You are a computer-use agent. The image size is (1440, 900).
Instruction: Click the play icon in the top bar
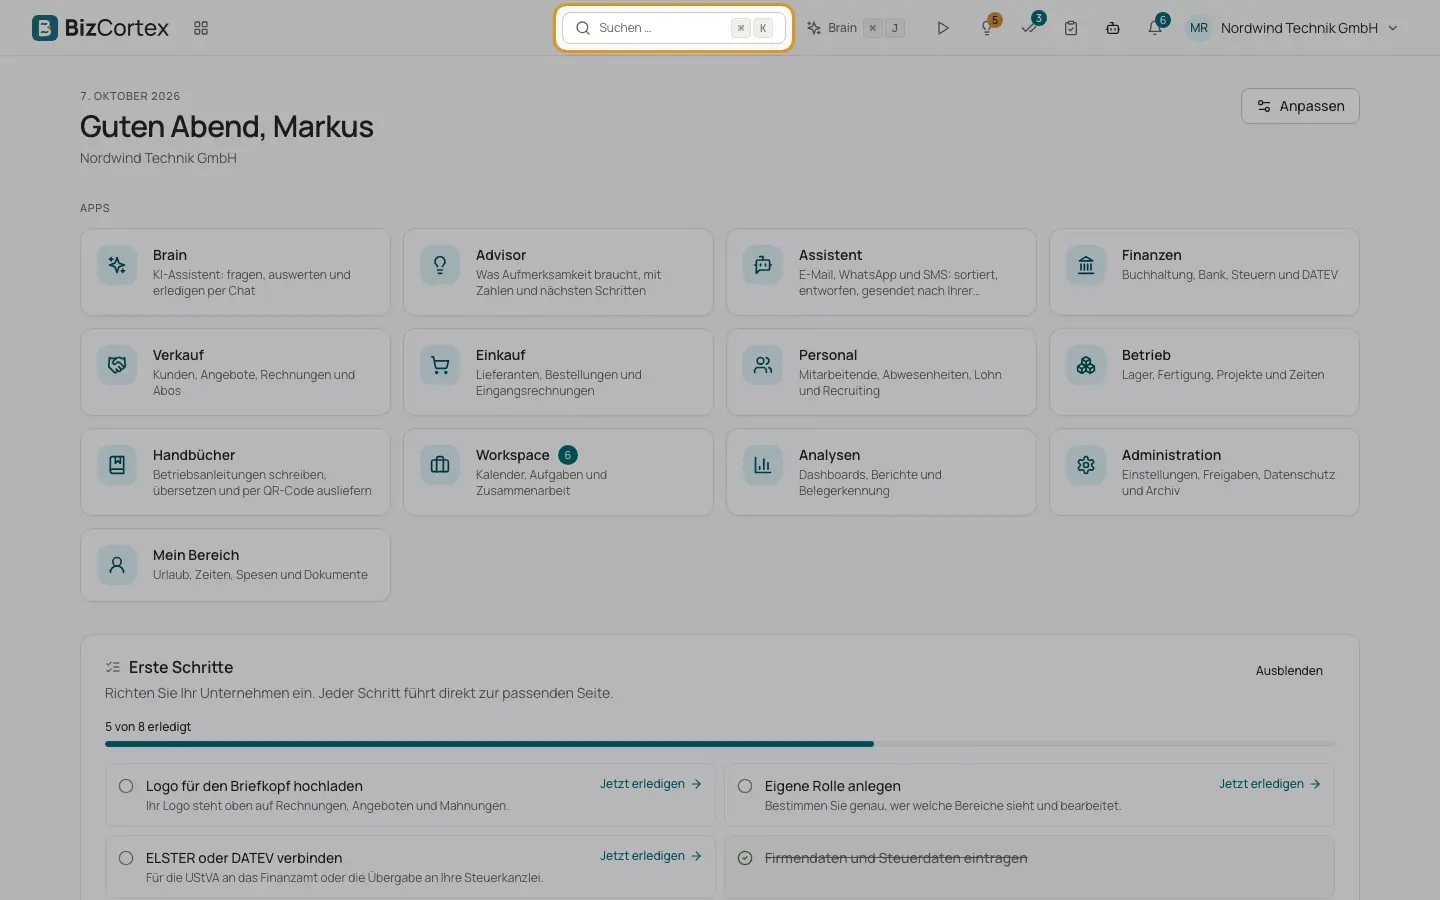coord(942,28)
